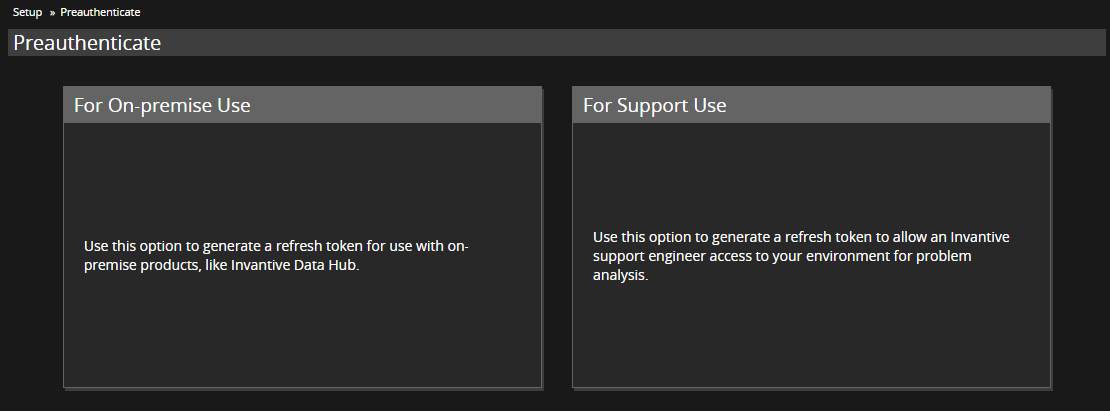This screenshot has width=1110, height=411.
Task: Click the » breadcrumb separator
Action: [x=51, y=12]
